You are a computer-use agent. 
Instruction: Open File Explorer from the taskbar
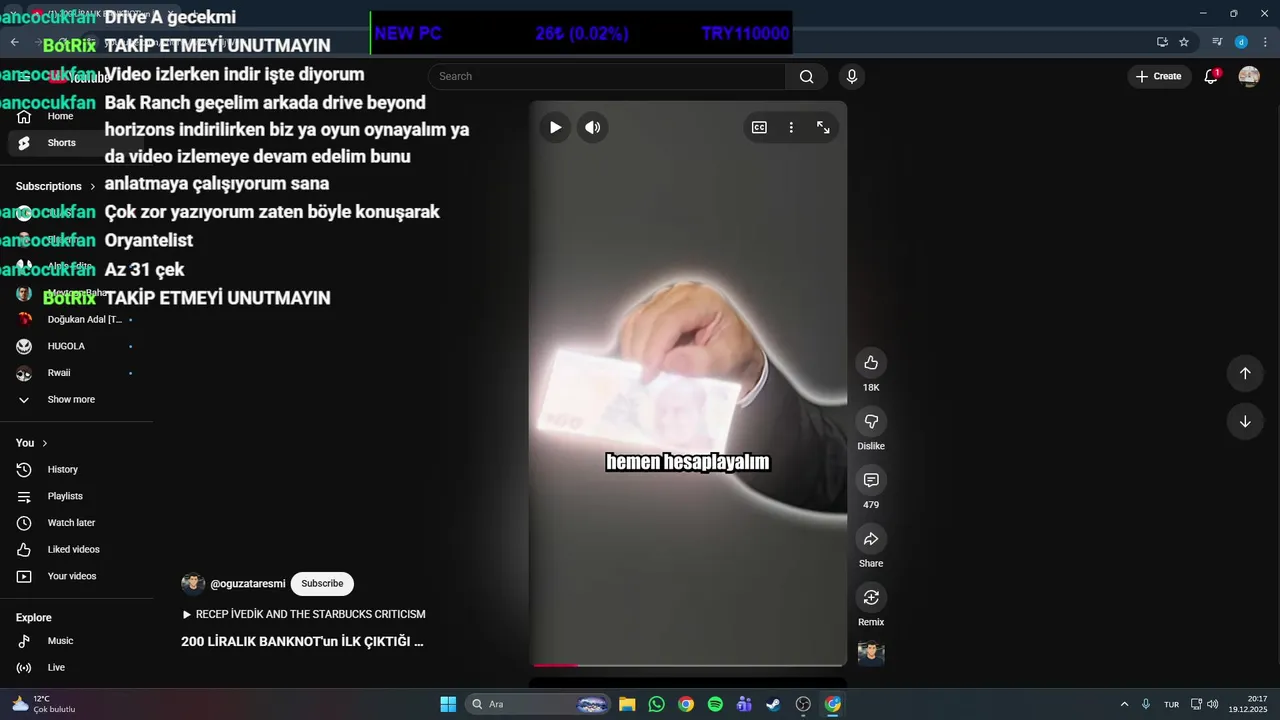click(627, 704)
